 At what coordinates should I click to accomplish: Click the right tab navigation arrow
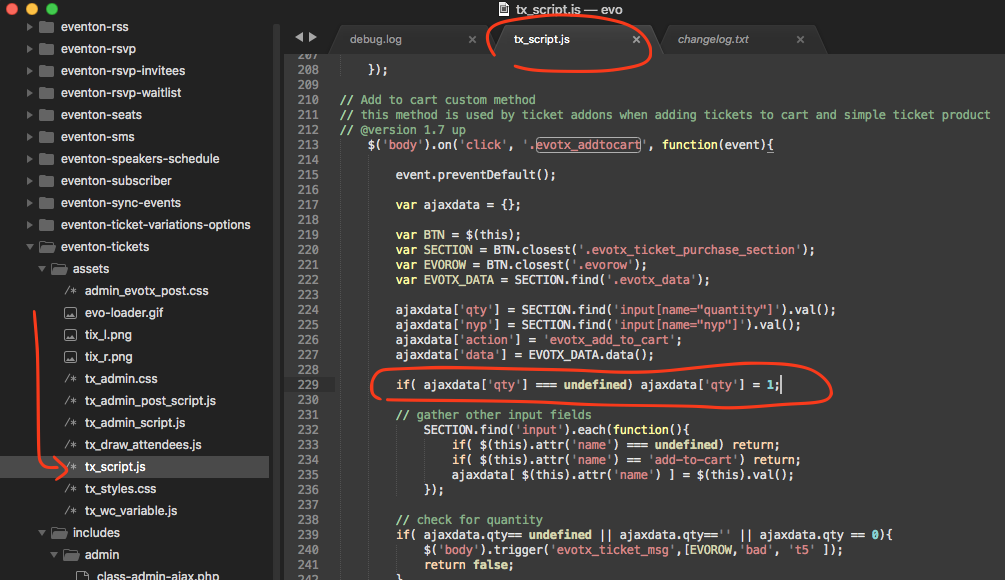(313, 37)
